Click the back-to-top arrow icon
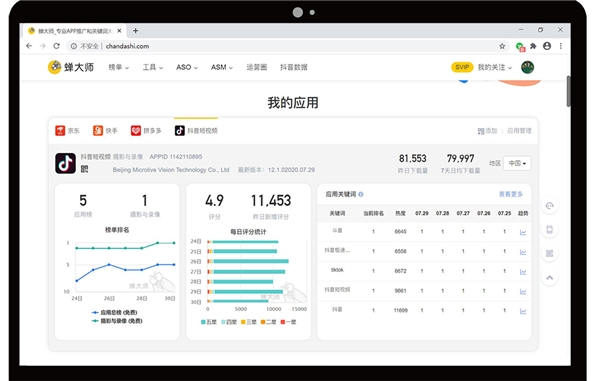Screen dimensions: 600x381 [549, 277]
